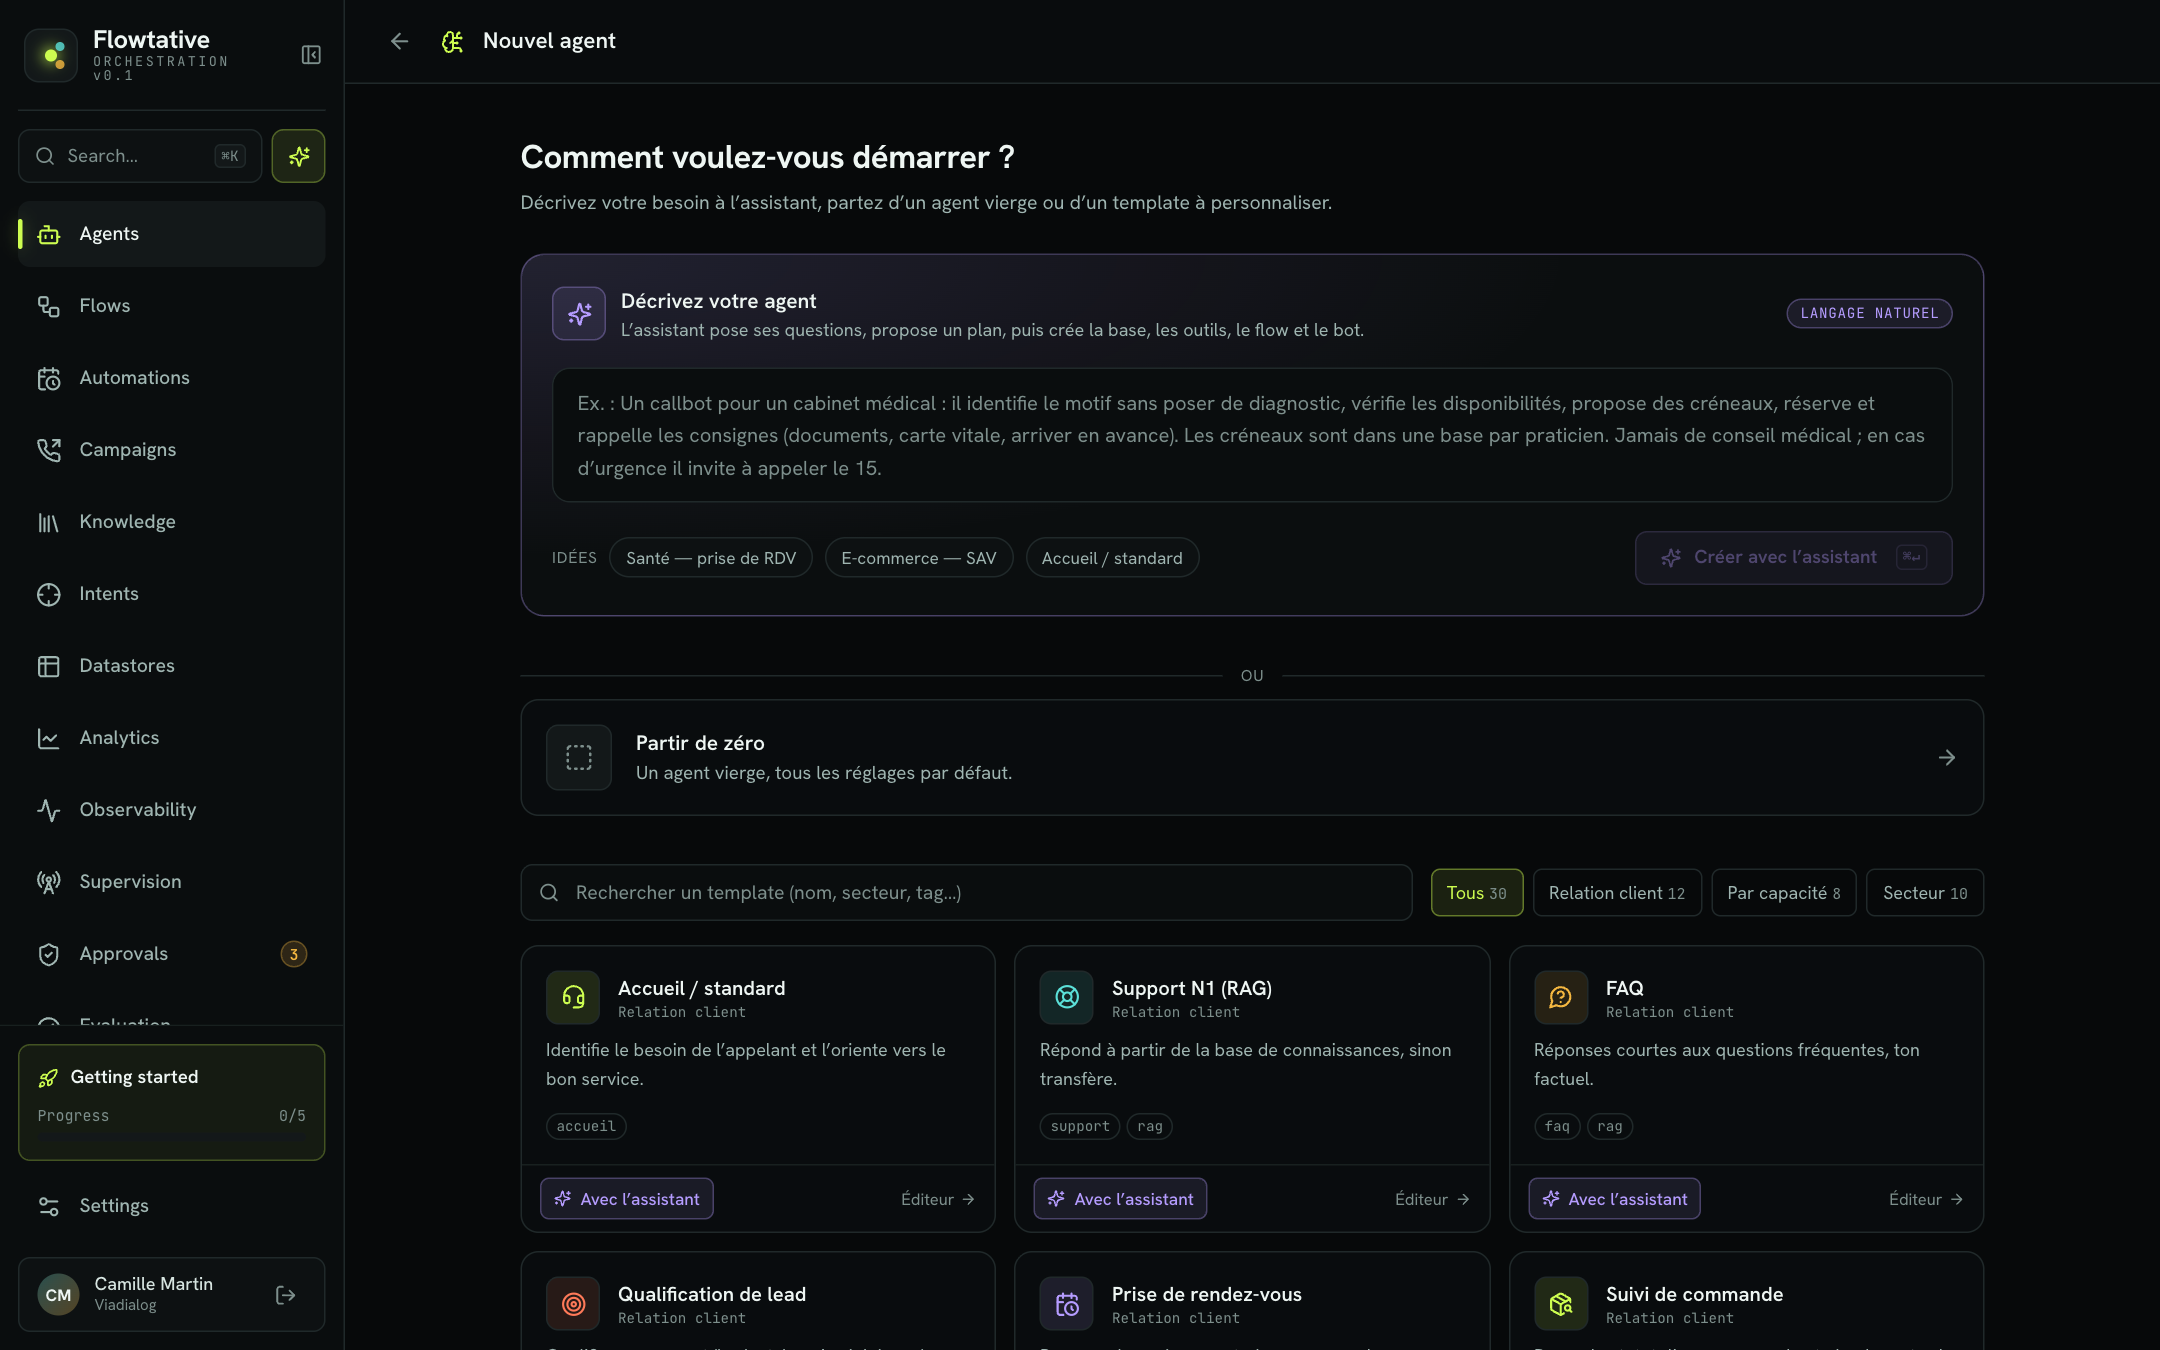2160x1350 pixels.
Task: Open Campaigns phone icon in sidebar
Action: coord(49,450)
